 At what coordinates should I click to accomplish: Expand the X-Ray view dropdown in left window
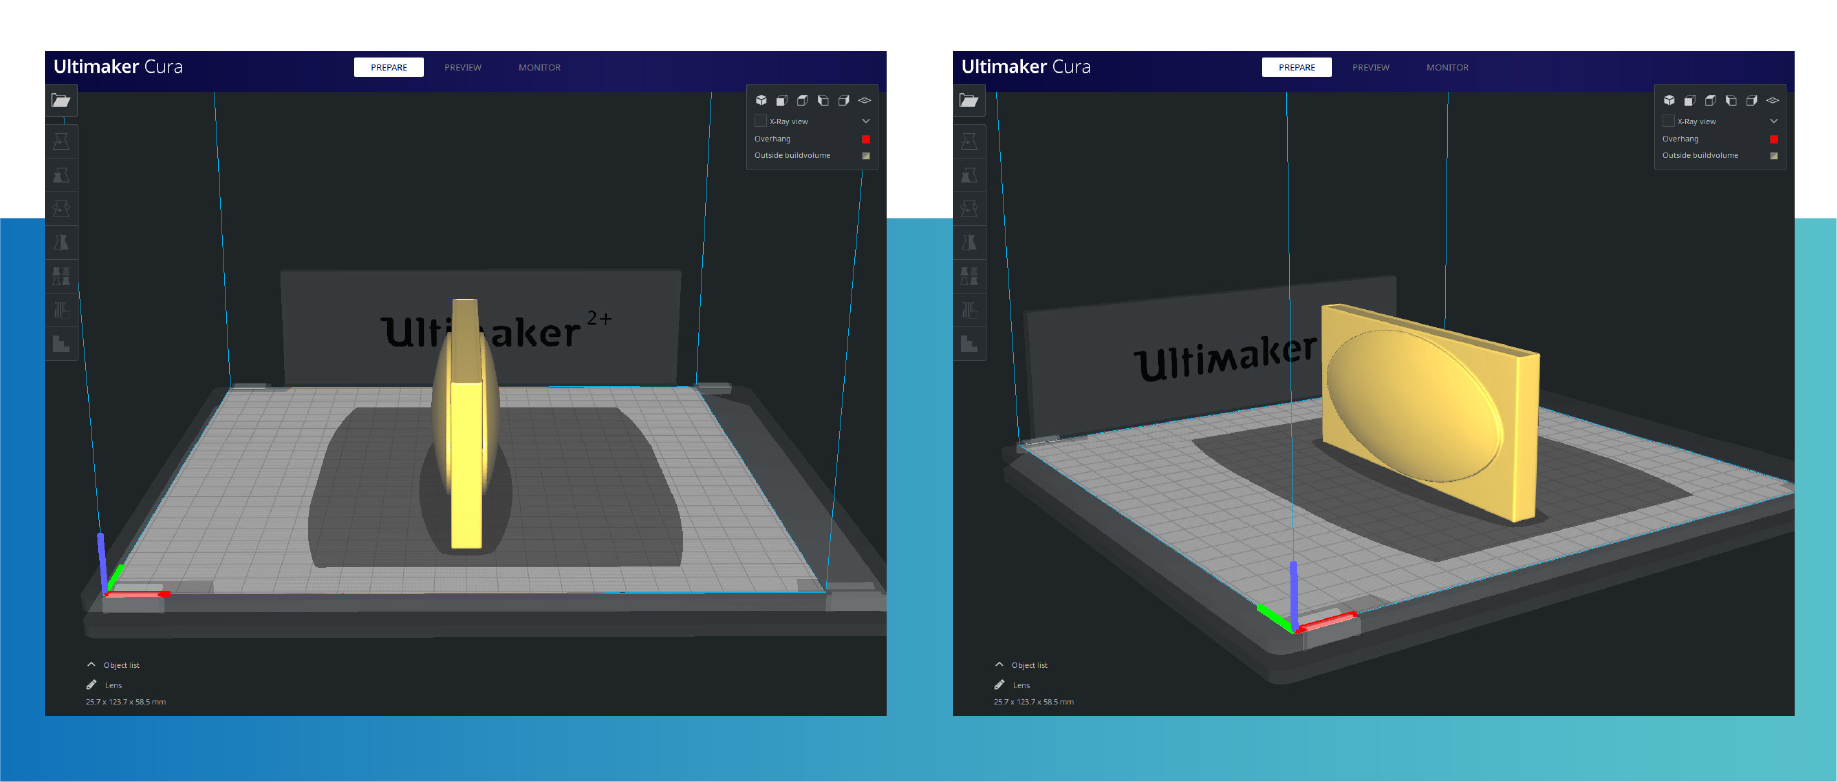(x=866, y=121)
